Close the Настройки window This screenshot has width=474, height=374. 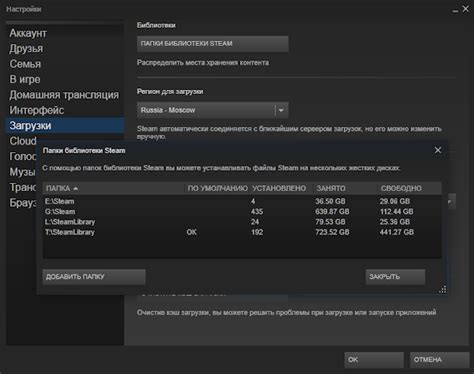466,9
